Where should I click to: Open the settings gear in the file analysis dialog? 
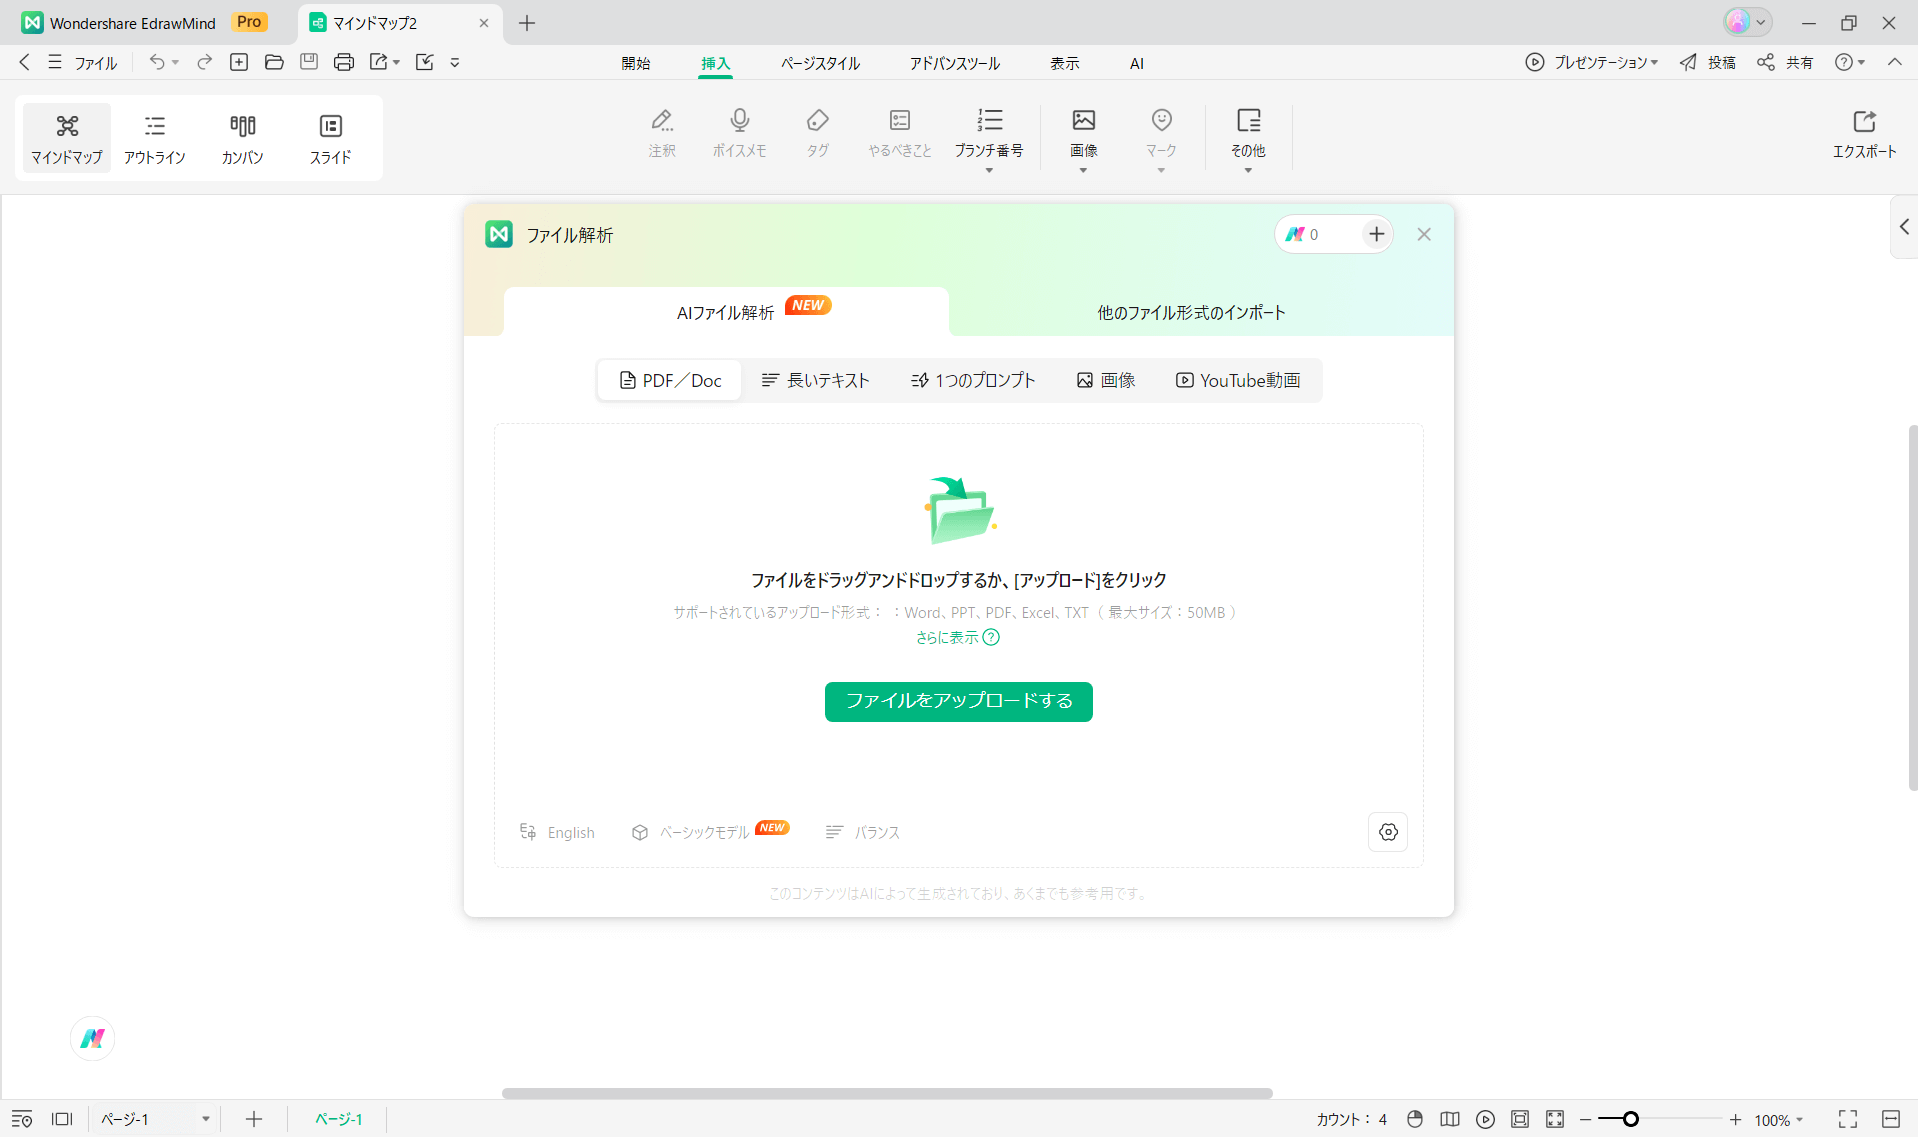(1388, 832)
